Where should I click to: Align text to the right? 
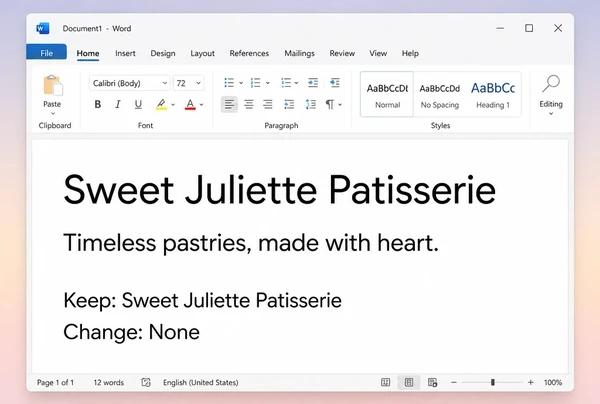pos(268,104)
